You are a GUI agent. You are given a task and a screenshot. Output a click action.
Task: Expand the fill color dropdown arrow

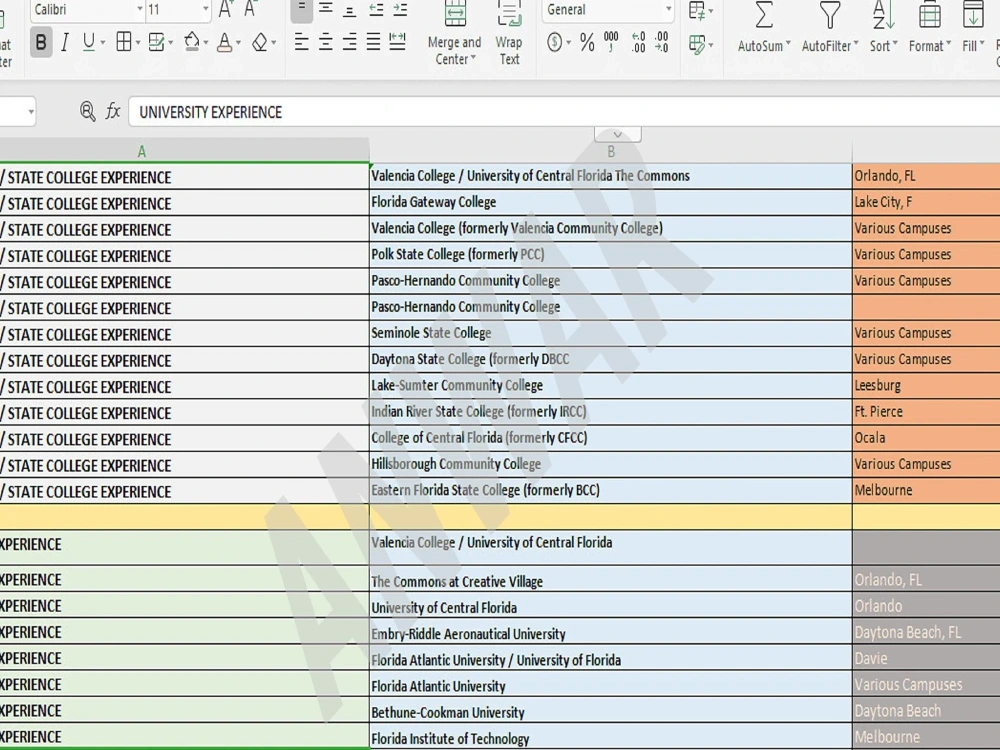click(205, 43)
